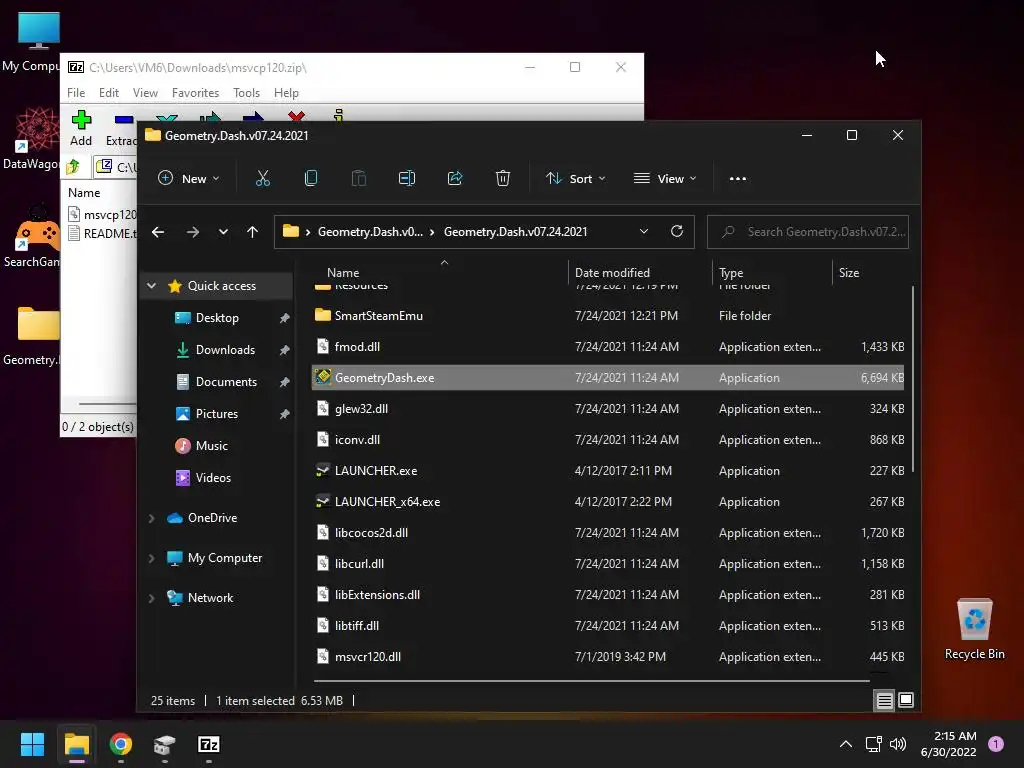Viewport: 1024px width, 768px height.
Task: Go back with the left arrow button
Action: 158,232
